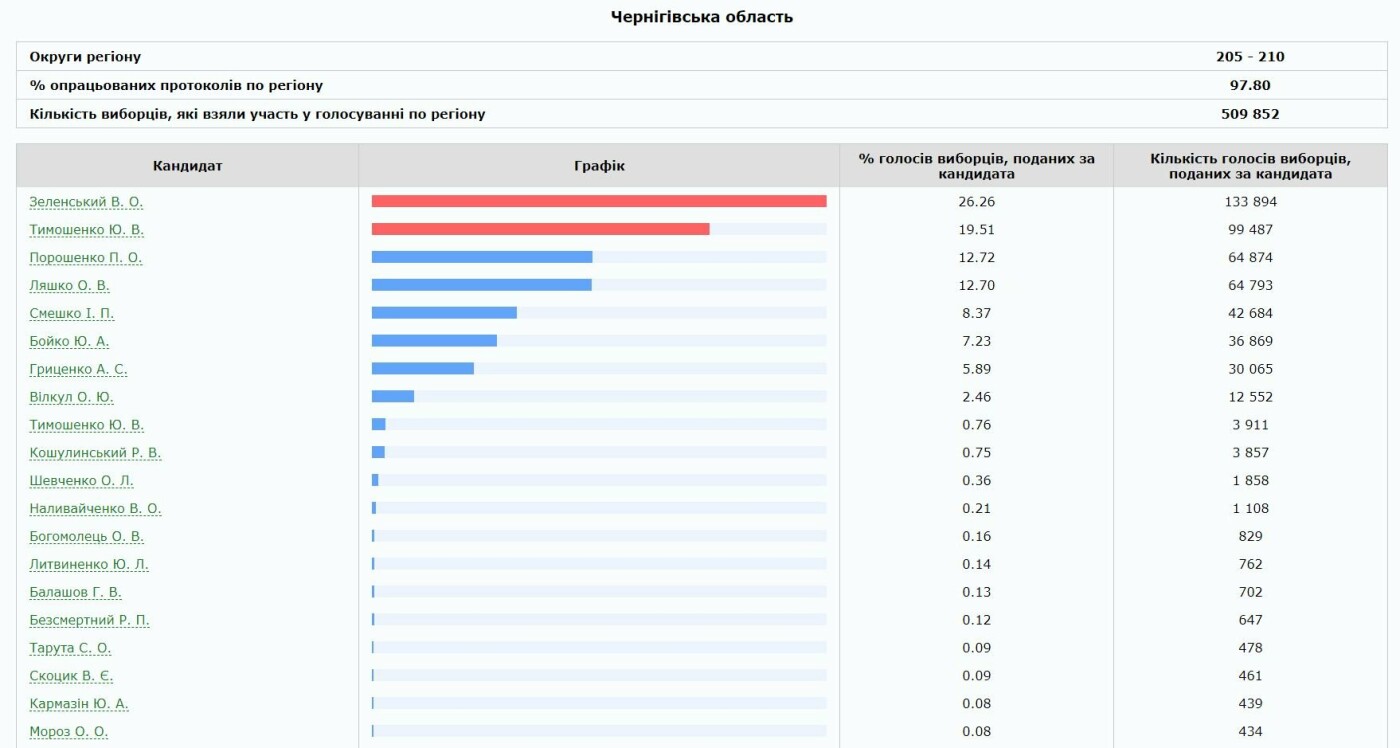1400x748 pixels.
Task: Click percentage 19.51
Action: coord(976,230)
